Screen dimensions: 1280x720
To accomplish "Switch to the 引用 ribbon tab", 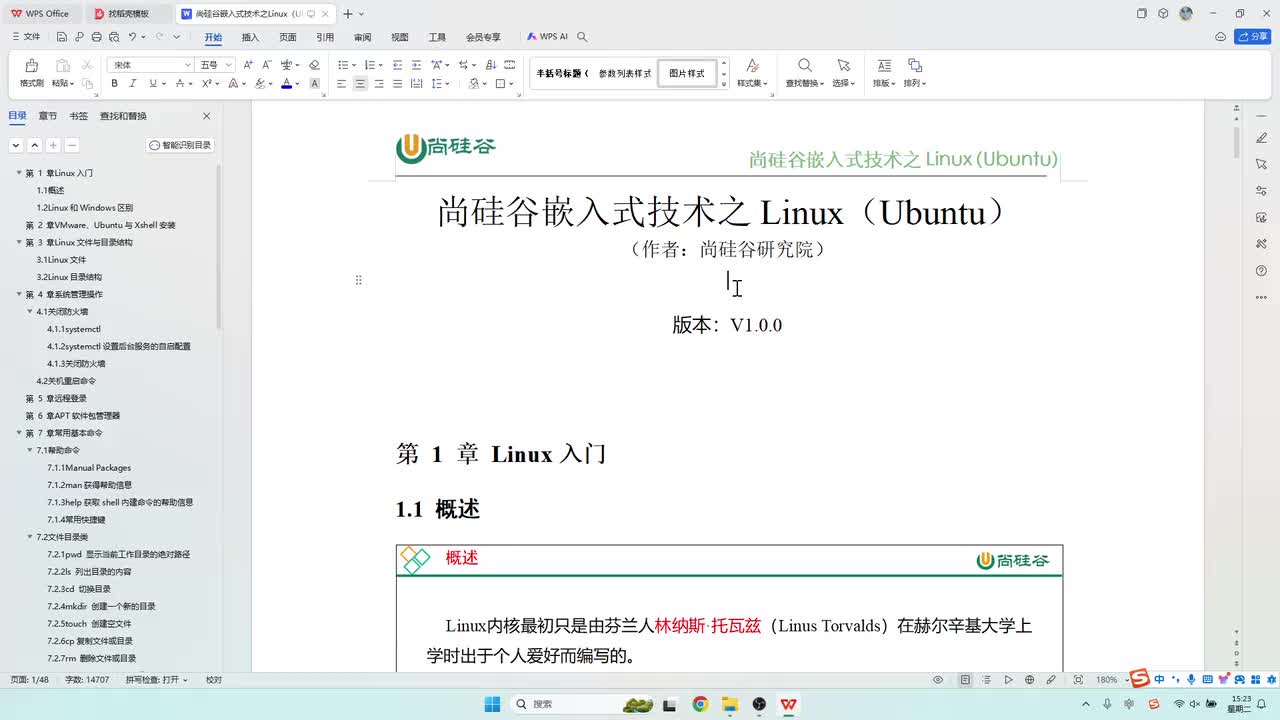I will pos(325,37).
